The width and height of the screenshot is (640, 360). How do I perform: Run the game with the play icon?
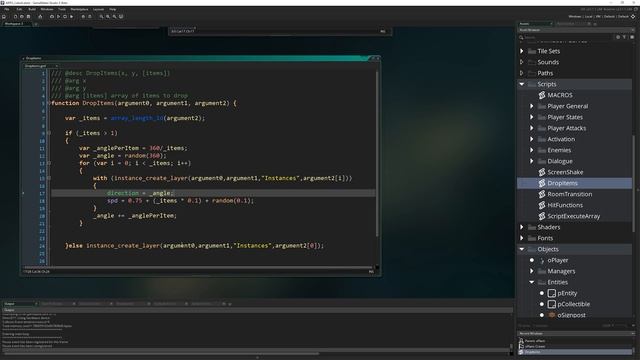[x=58, y=16]
